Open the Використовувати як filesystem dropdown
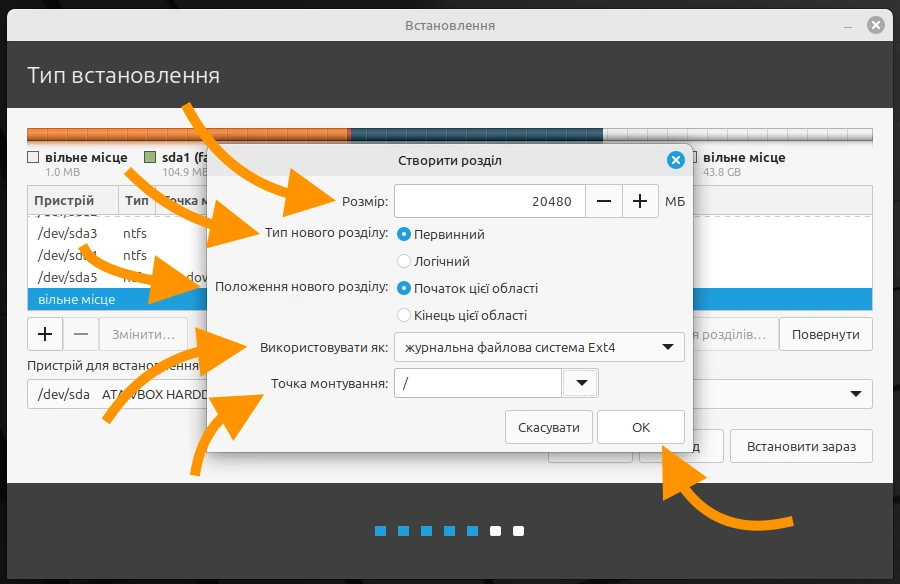Image resolution: width=900 pixels, height=584 pixels. tap(539, 347)
